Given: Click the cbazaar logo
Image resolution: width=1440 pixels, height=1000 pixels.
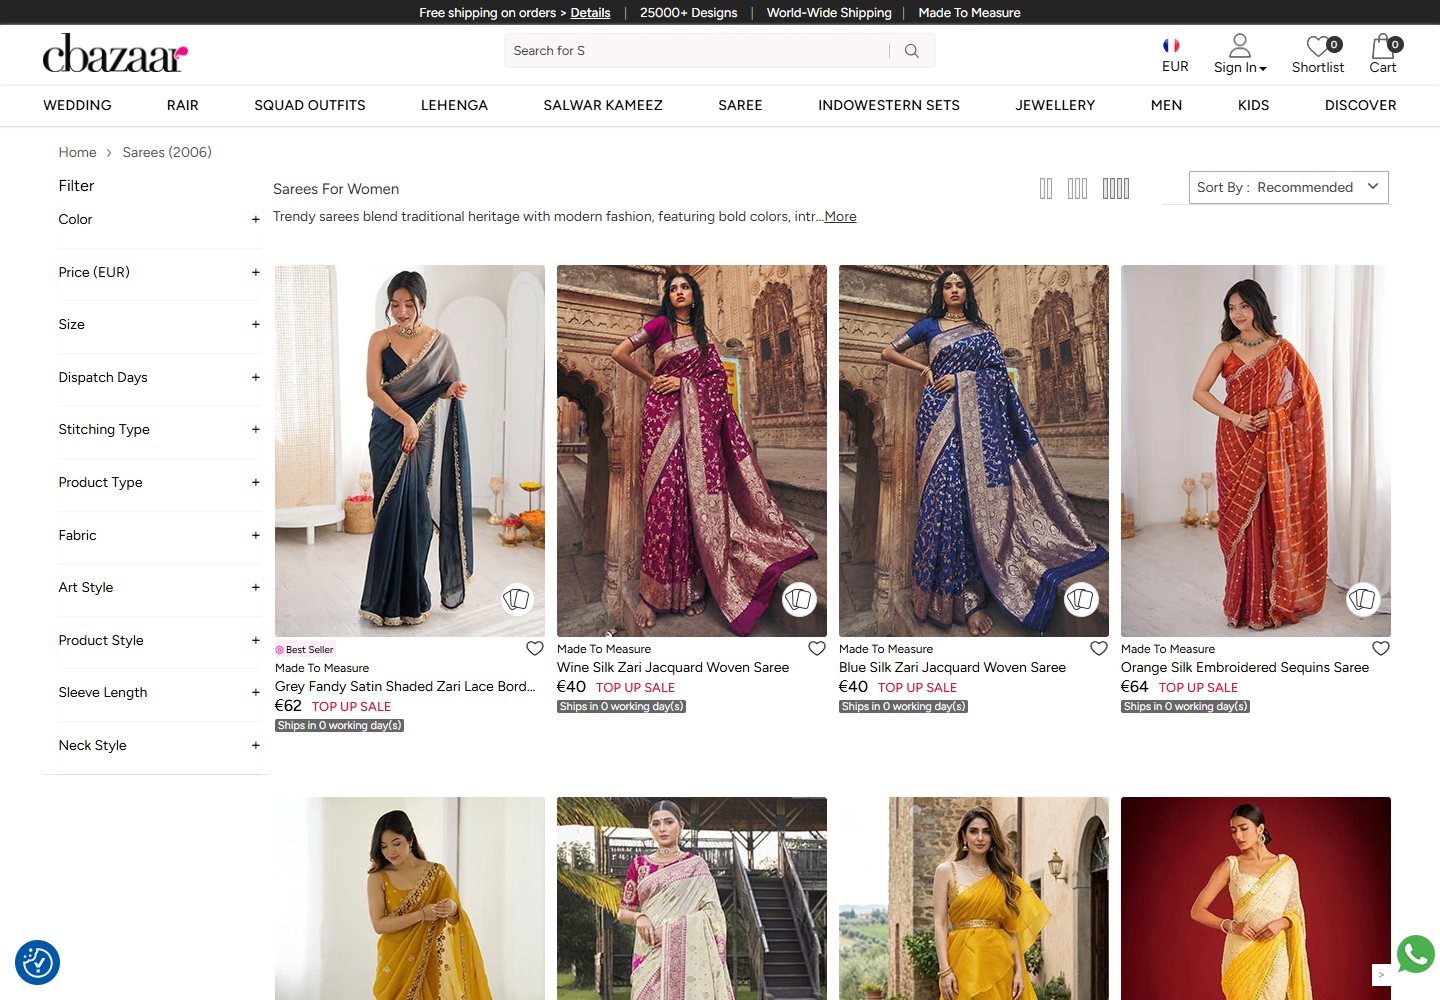Looking at the screenshot, I should tap(115, 54).
